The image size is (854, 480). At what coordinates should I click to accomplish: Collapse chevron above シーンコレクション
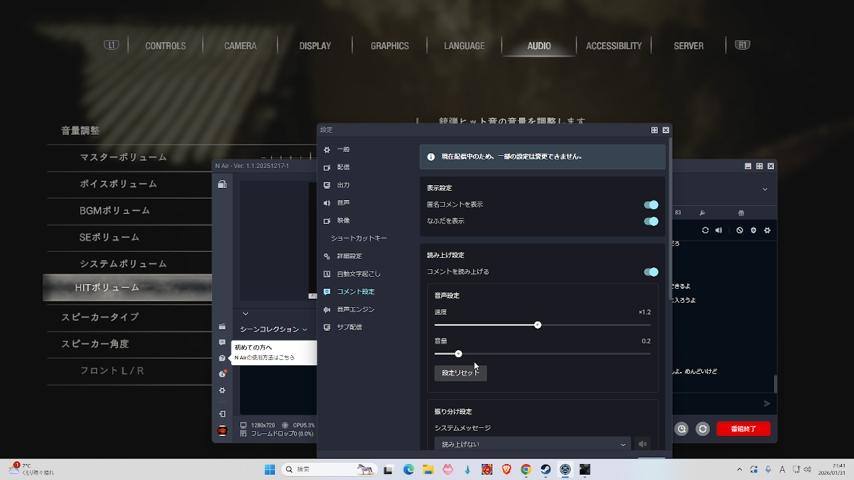pyautogui.click(x=246, y=314)
